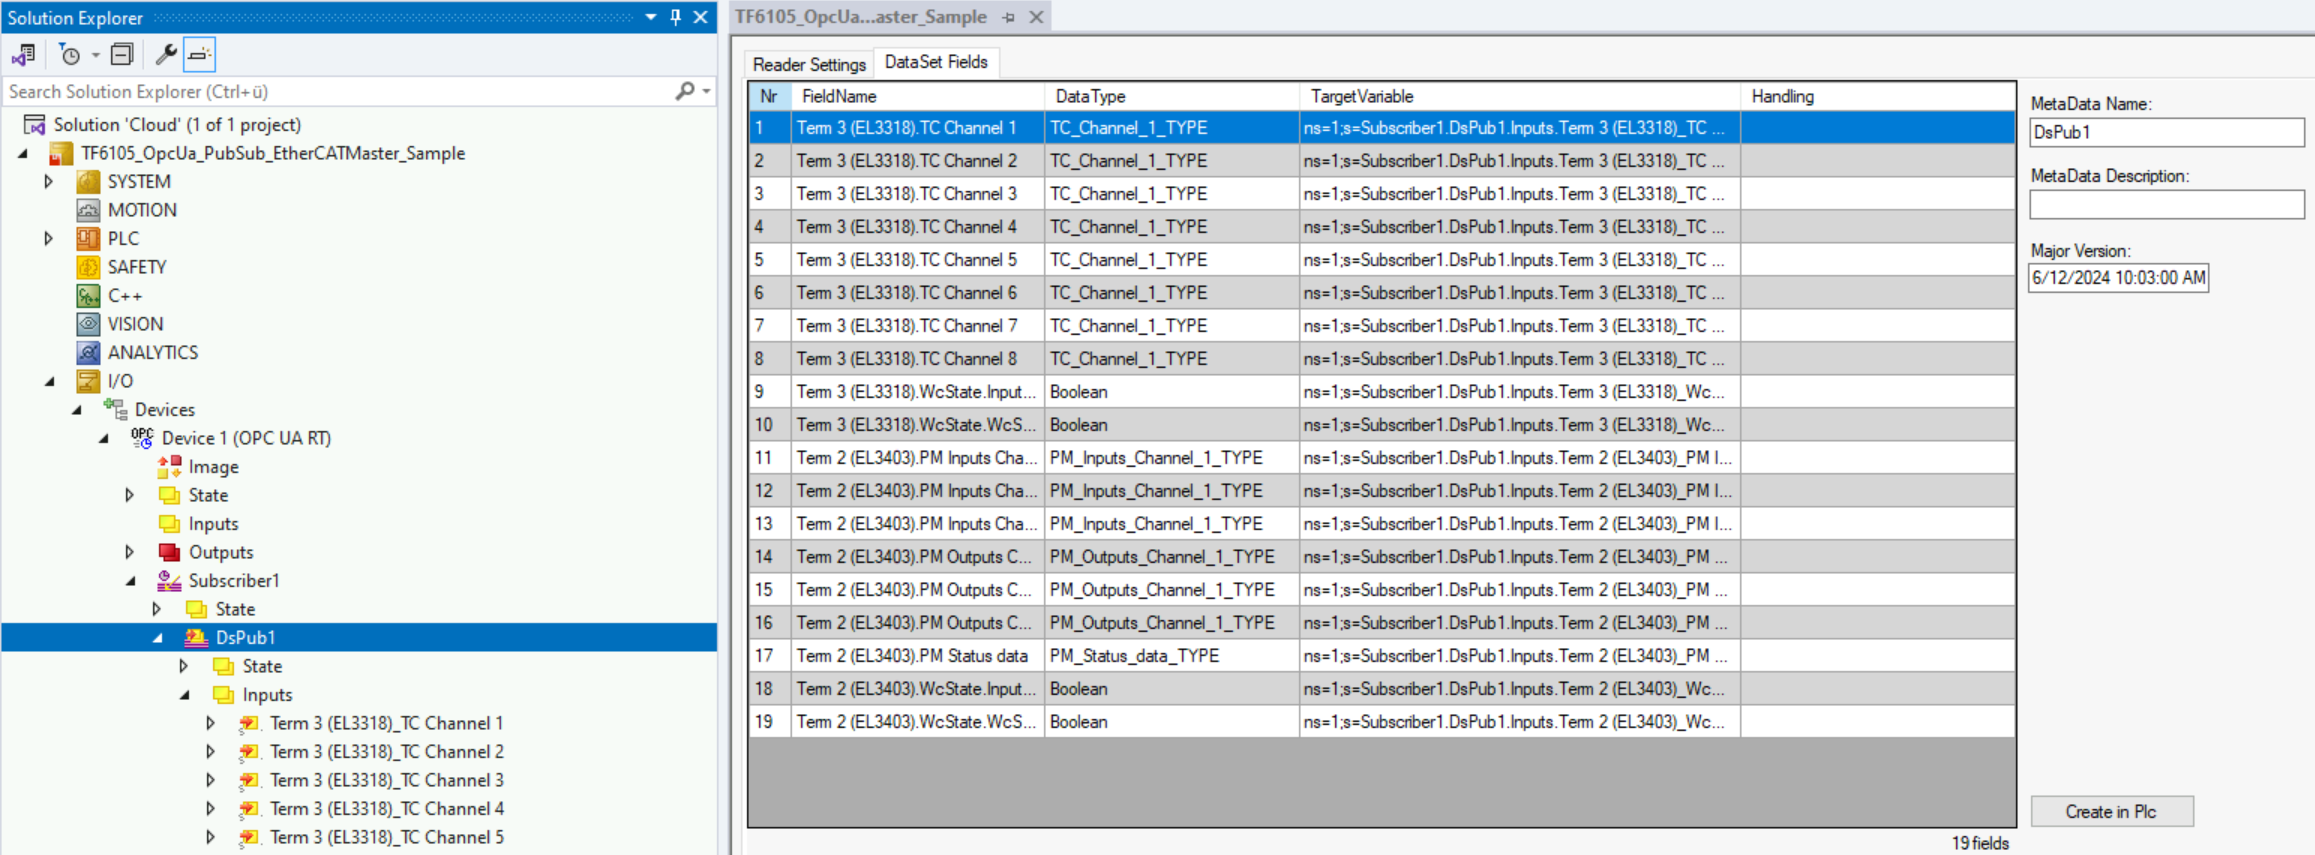
Task: Expand Outputs under Device 1
Action: (x=130, y=552)
